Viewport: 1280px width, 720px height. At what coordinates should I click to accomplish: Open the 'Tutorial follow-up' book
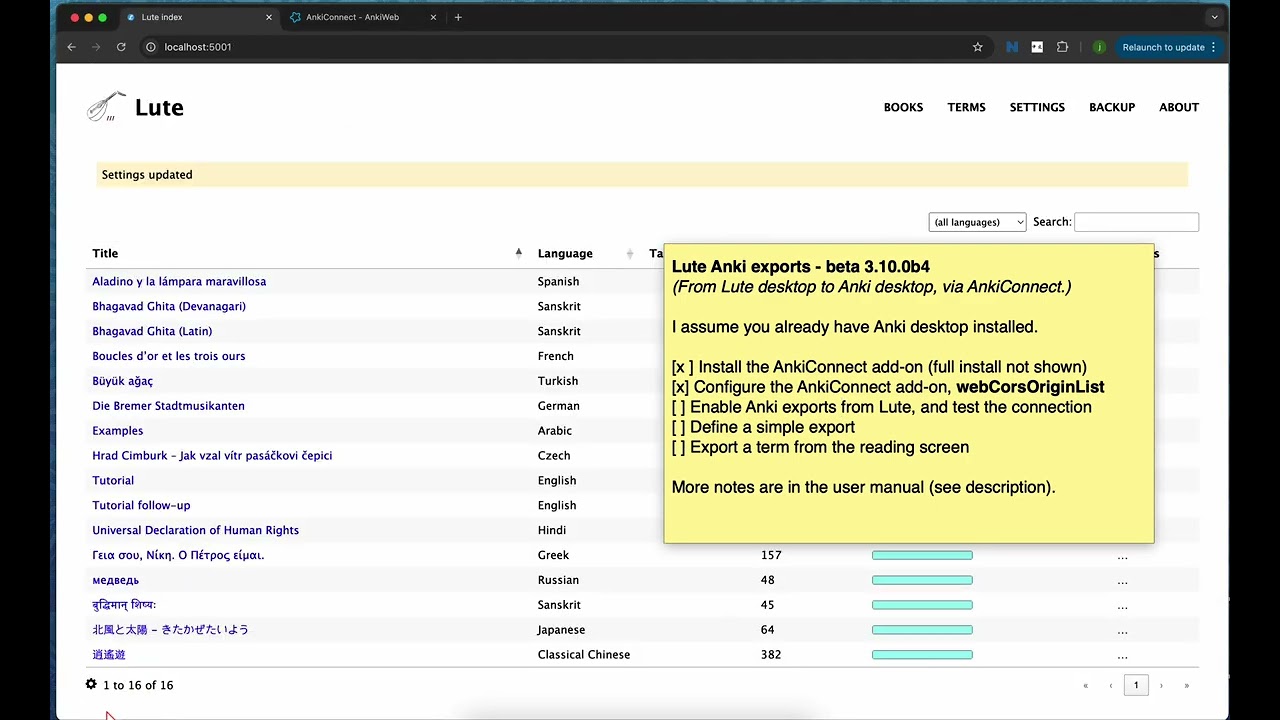(x=141, y=505)
